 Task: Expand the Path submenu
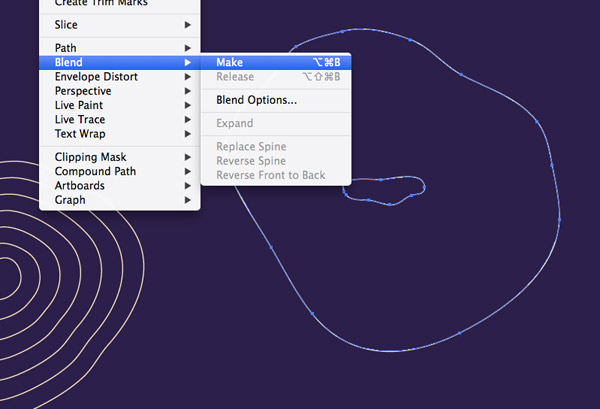click(65, 48)
